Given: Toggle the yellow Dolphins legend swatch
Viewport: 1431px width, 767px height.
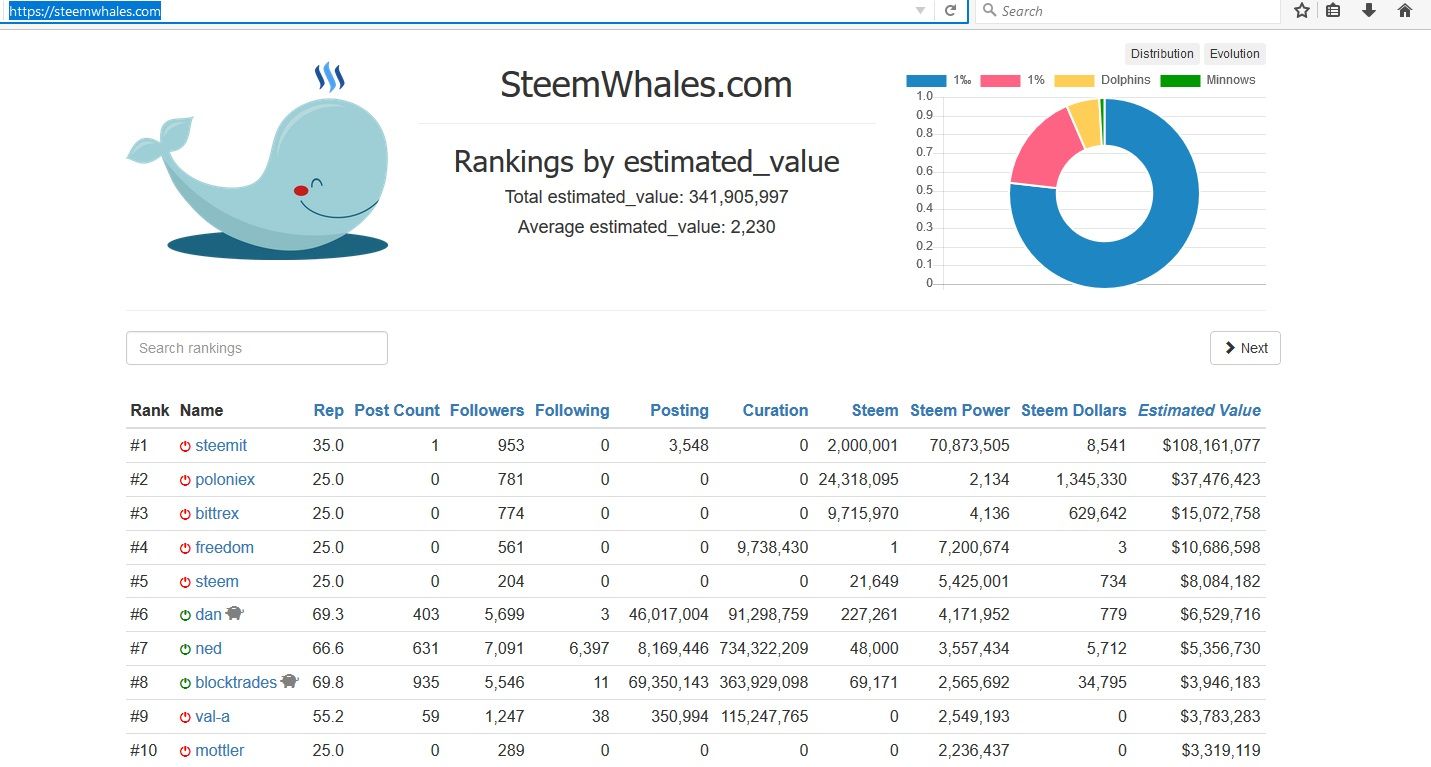Looking at the screenshot, I should coord(1074,80).
